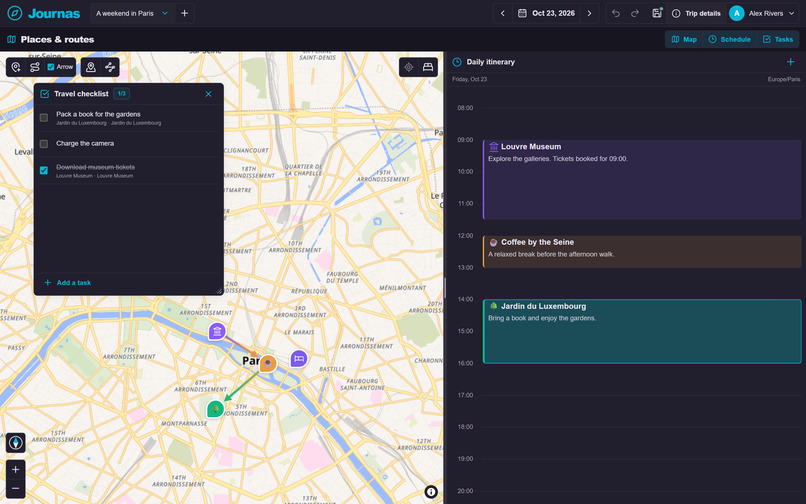
Task: Click the 1/3 progress badge
Action: click(121, 94)
